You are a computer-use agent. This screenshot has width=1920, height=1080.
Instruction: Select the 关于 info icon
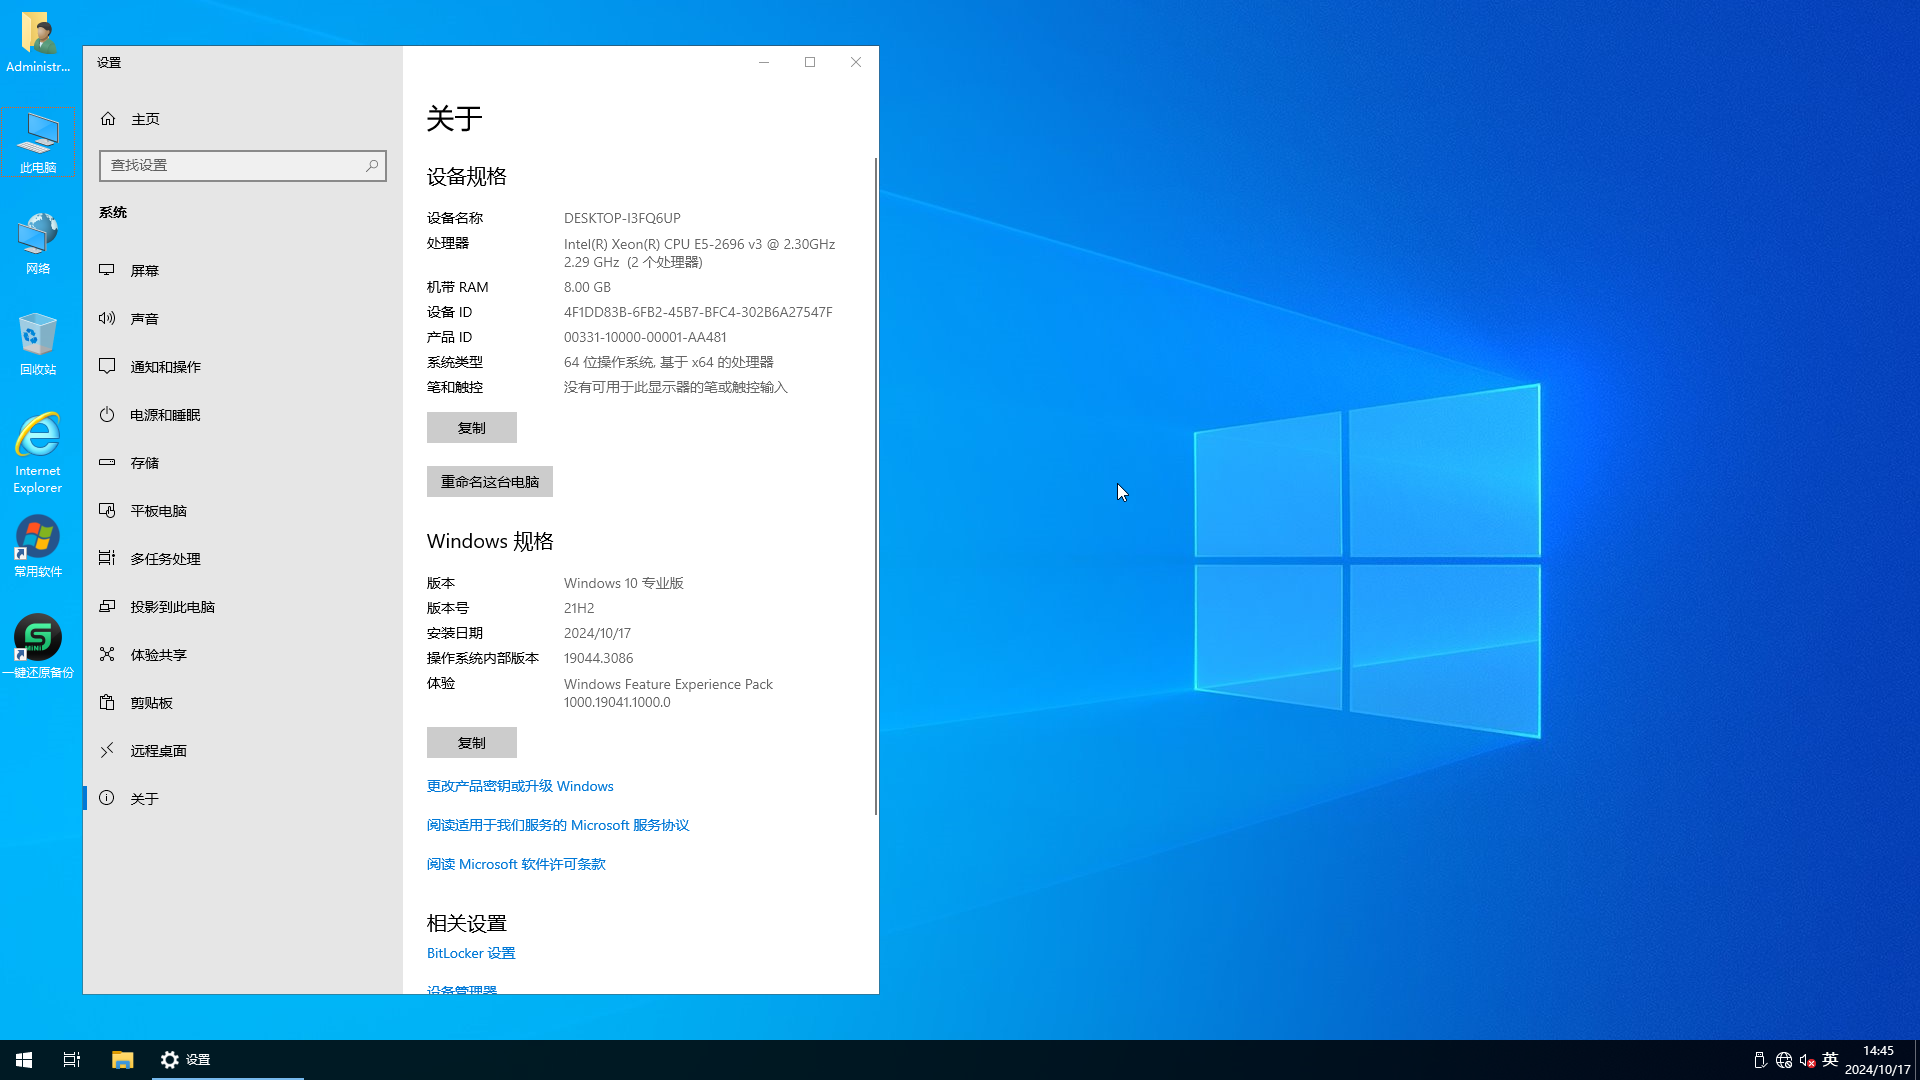click(x=107, y=798)
